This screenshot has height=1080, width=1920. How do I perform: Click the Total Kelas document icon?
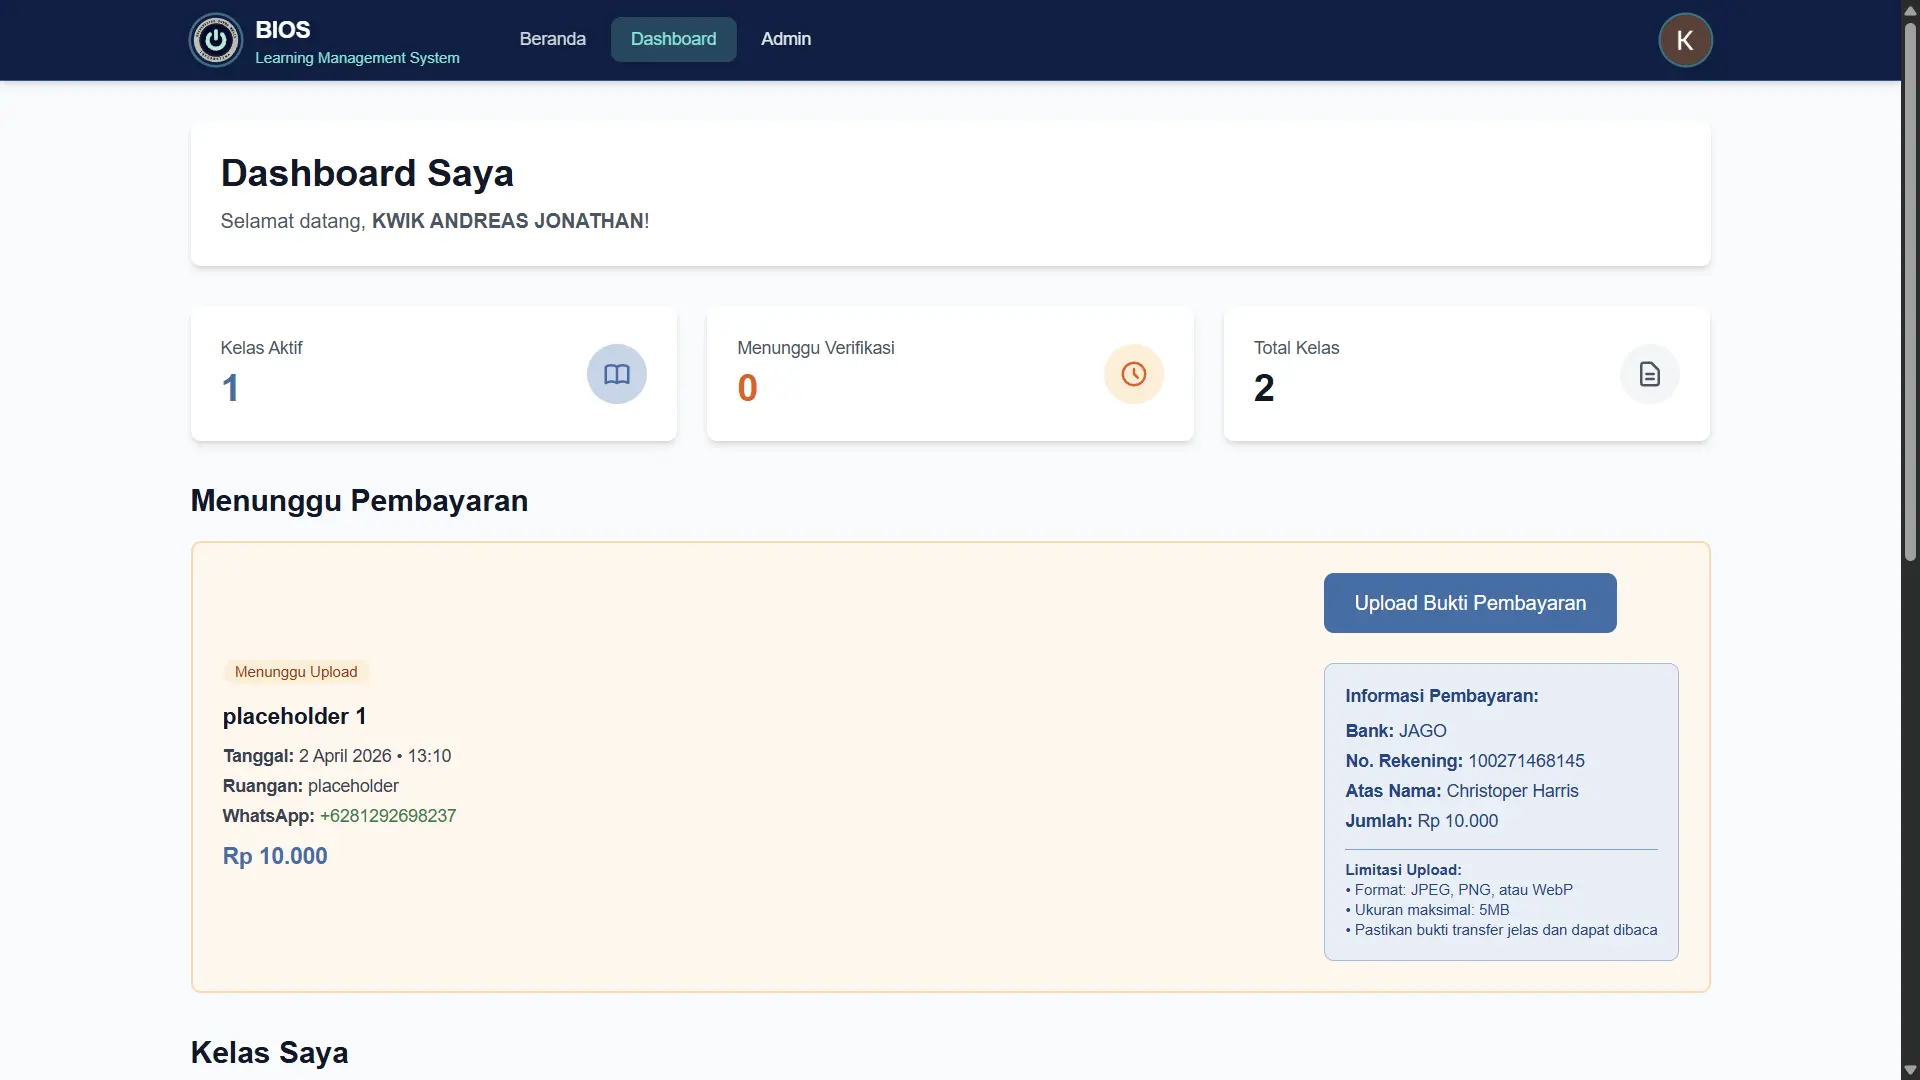1649,374
